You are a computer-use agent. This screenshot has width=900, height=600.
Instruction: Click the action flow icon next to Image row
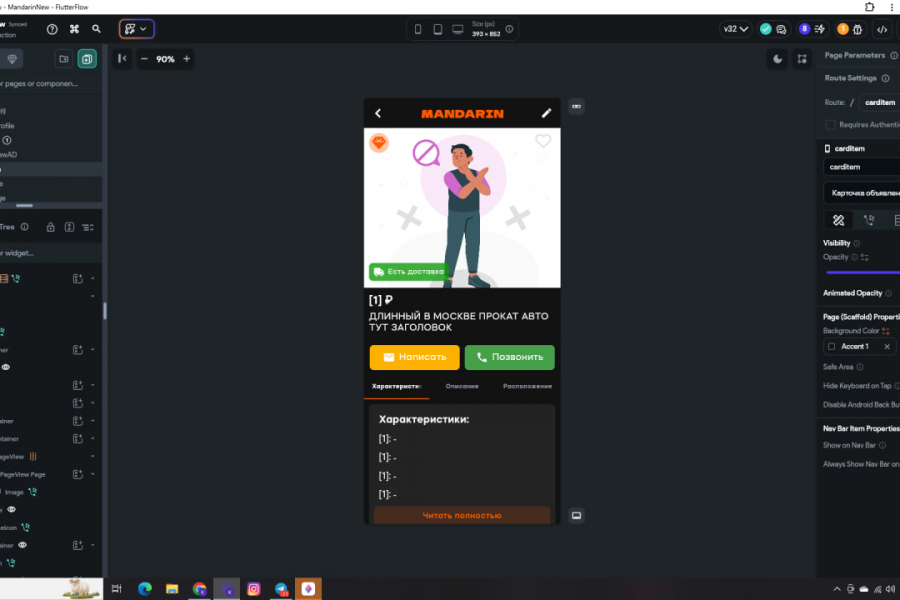click(32, 492)
